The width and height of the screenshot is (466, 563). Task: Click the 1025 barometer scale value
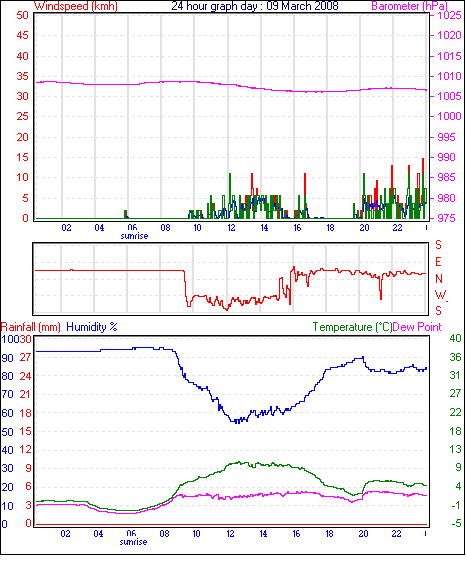pyautogui.click(x=449, y=15)
